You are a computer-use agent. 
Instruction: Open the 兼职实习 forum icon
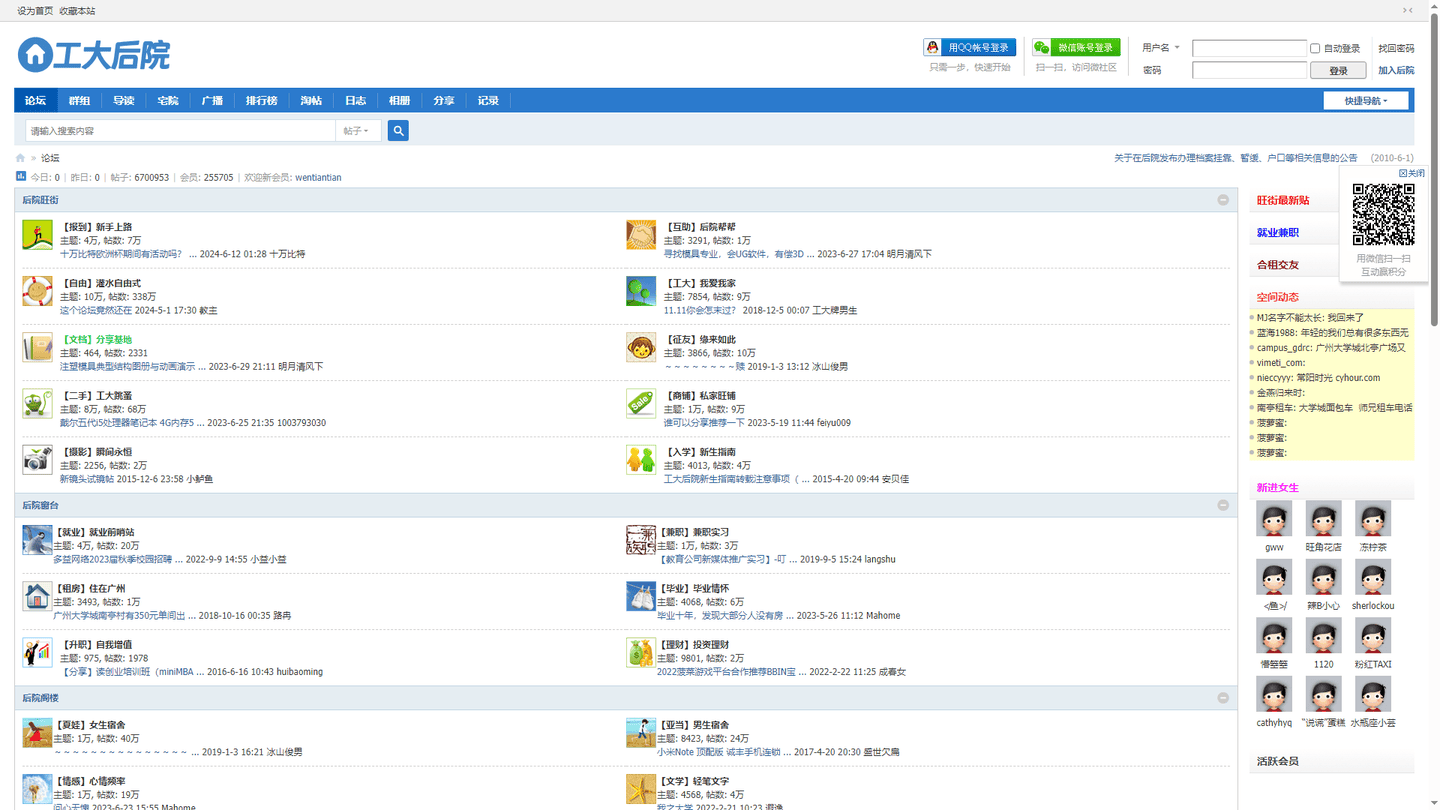click(x=641, y=540)
